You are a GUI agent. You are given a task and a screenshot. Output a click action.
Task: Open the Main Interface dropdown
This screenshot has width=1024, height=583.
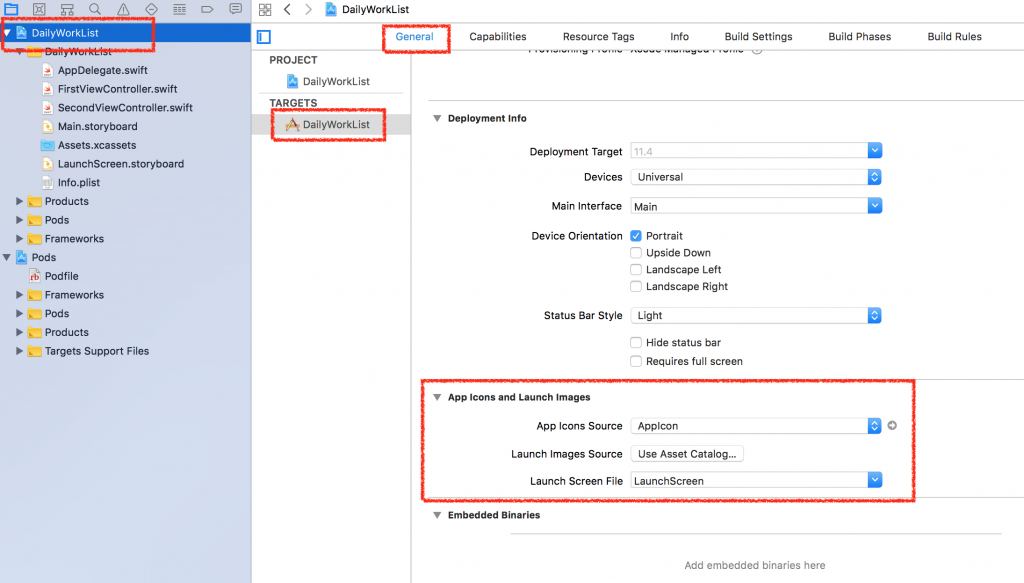pos(875,206)
